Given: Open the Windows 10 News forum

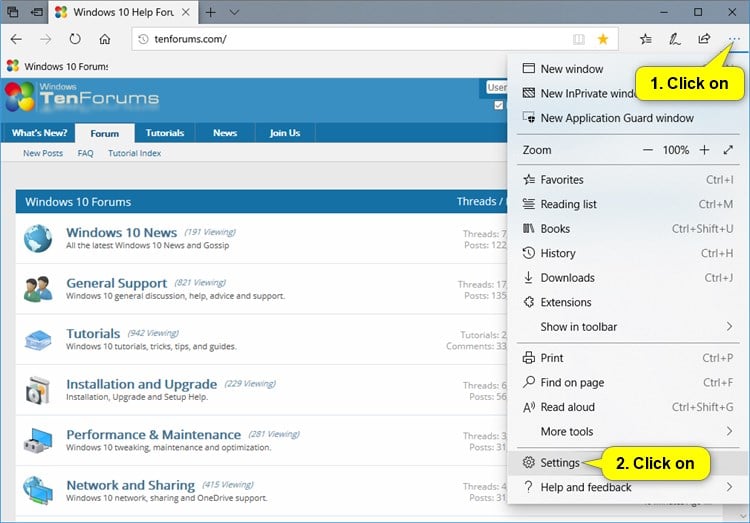Looking at the screenshot, I should (x=121, y=233).
